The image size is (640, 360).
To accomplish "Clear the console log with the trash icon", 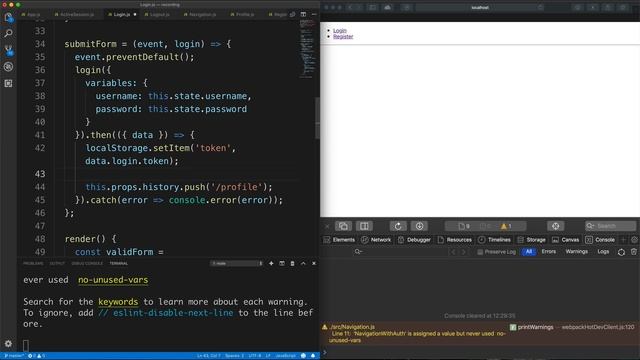I will click(x=633, y=252).
